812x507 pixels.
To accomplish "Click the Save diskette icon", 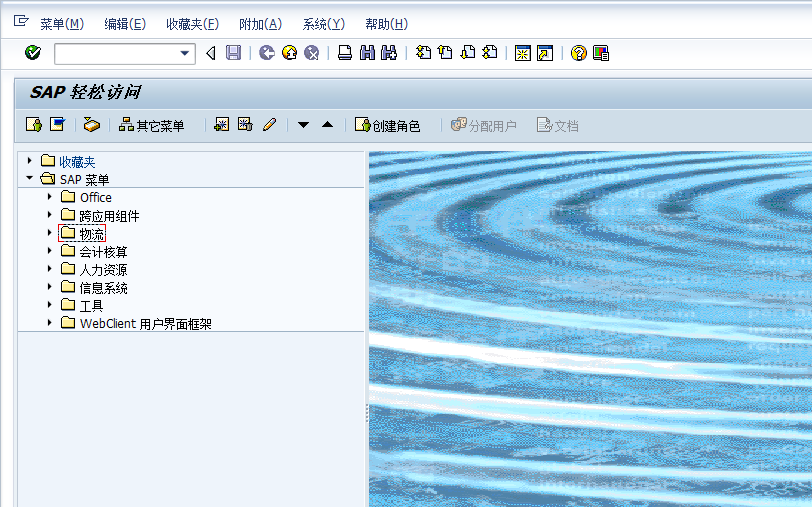I will (x=234, y=53).
